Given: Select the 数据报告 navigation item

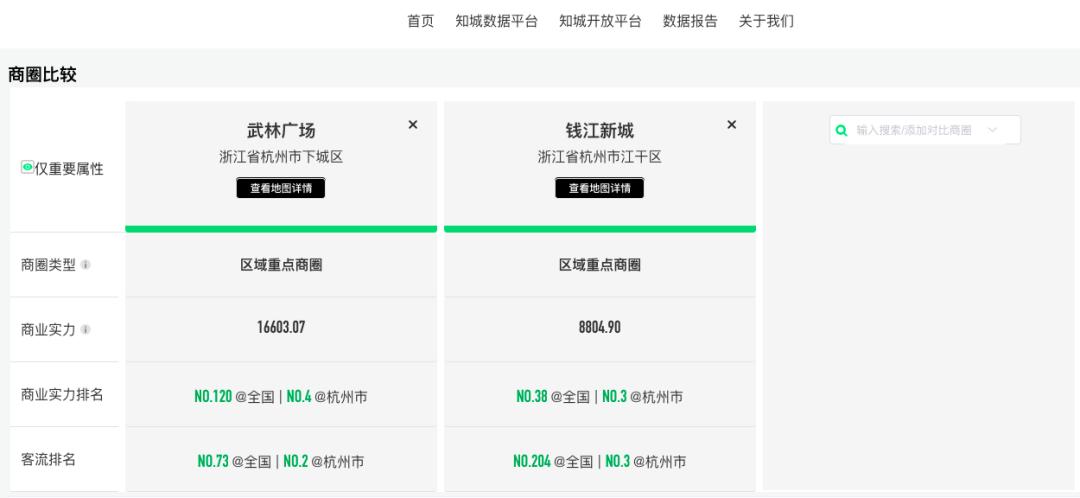Looking at the screenshot, I should (x=690, y=22).
